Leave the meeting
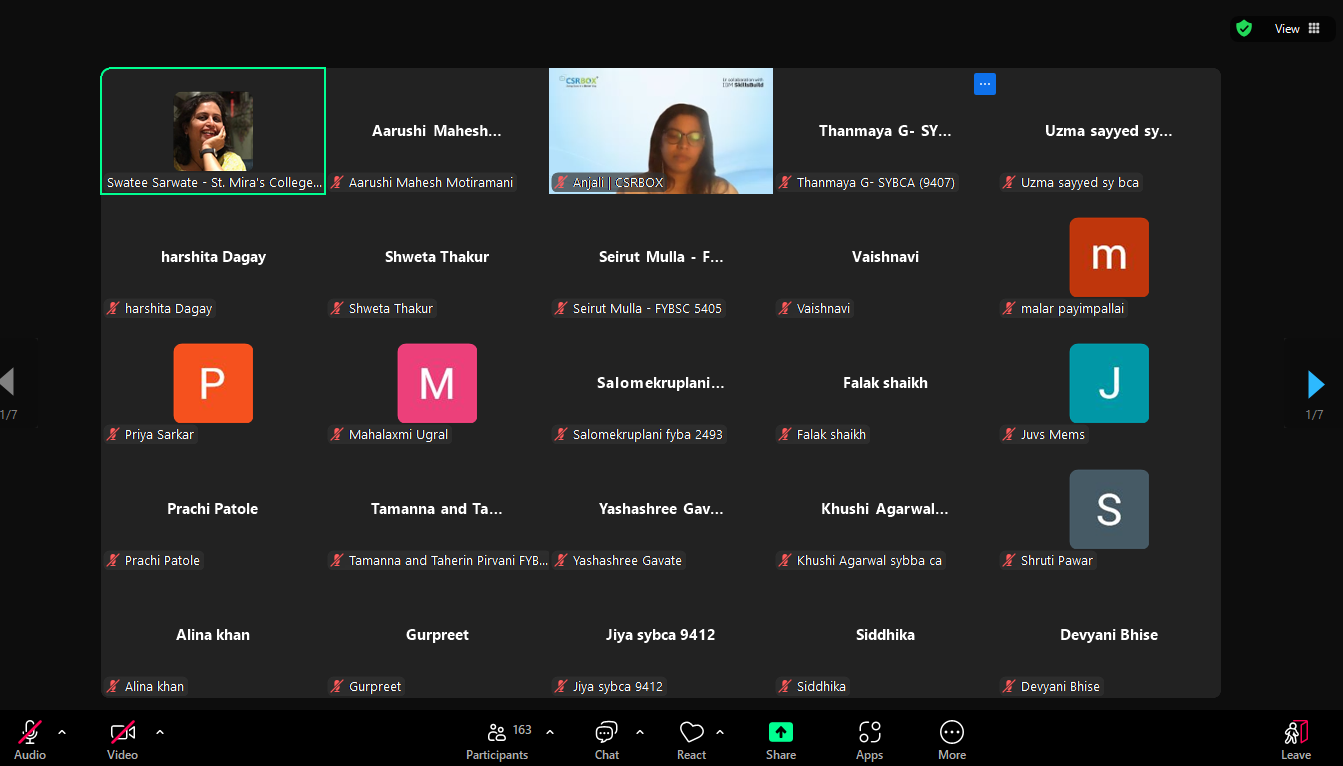 click(1296, 739)
